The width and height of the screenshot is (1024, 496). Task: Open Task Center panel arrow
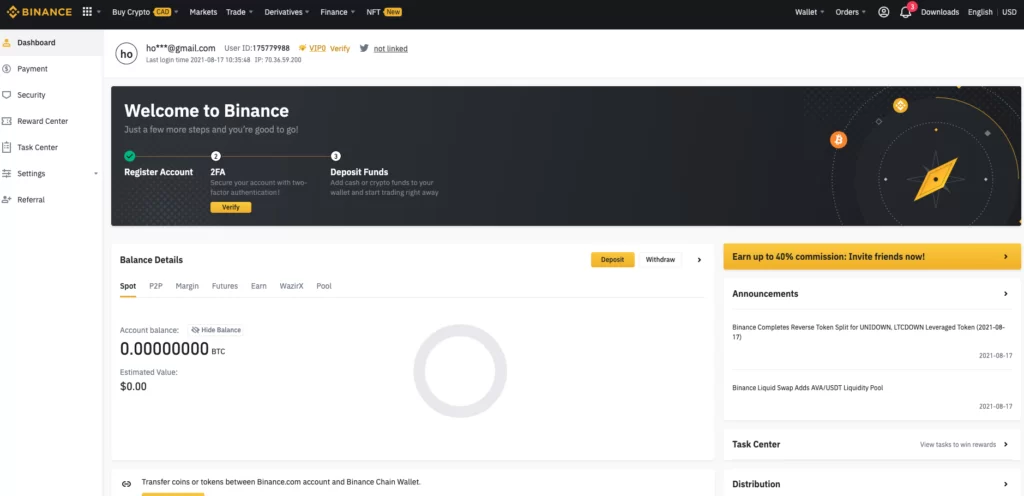click(x=1006, y=444)
